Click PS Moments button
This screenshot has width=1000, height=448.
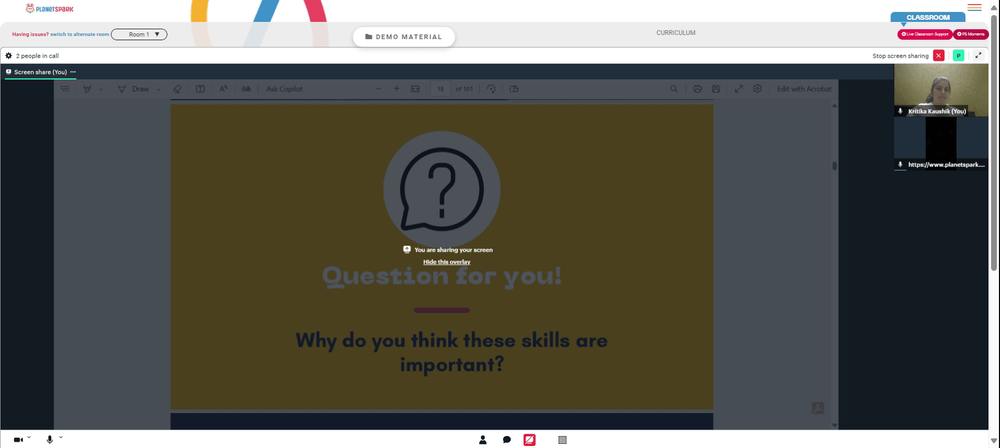971,34
